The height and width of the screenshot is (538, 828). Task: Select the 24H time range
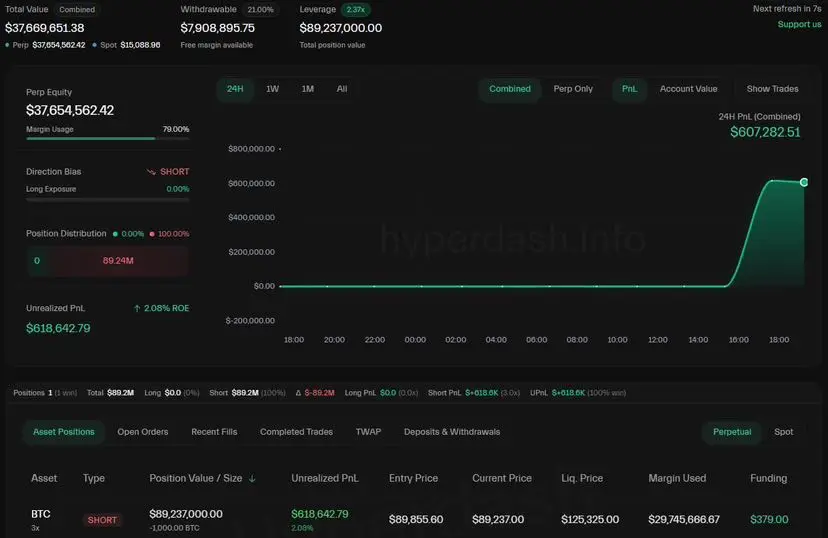[235, 89]
